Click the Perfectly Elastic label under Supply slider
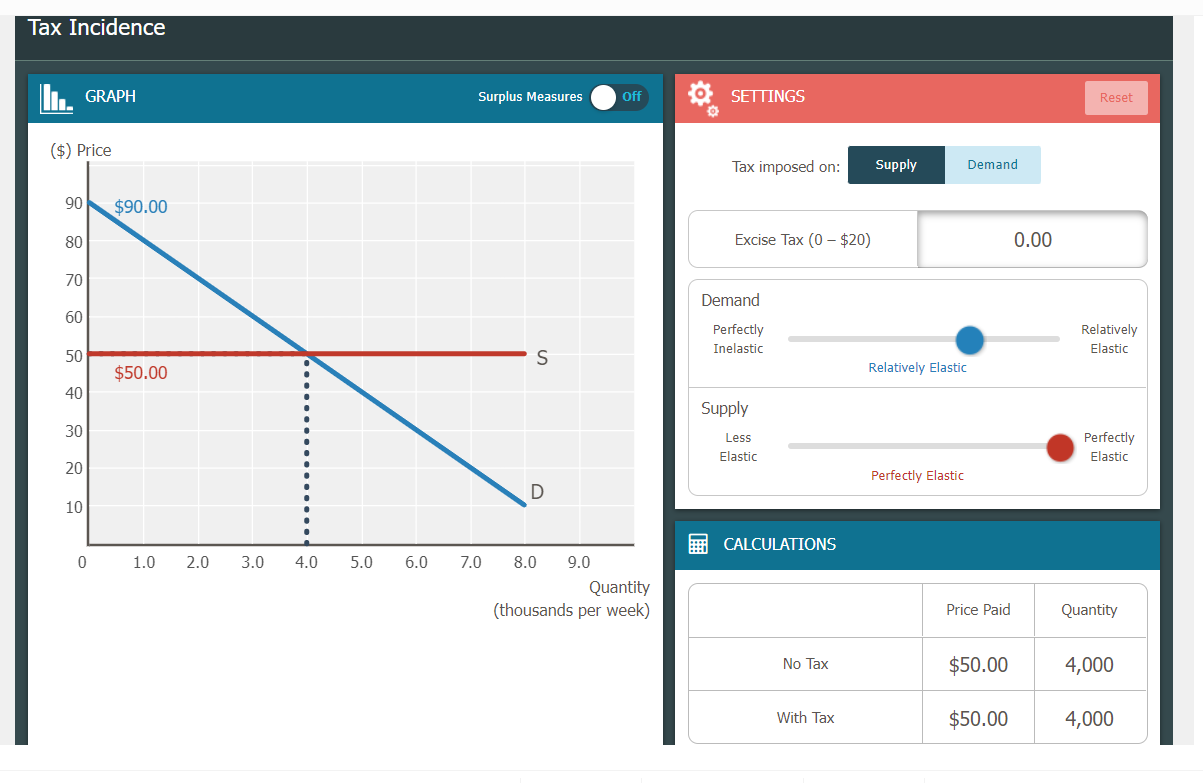Screen dimensions: 1203x783 (917, 475)
